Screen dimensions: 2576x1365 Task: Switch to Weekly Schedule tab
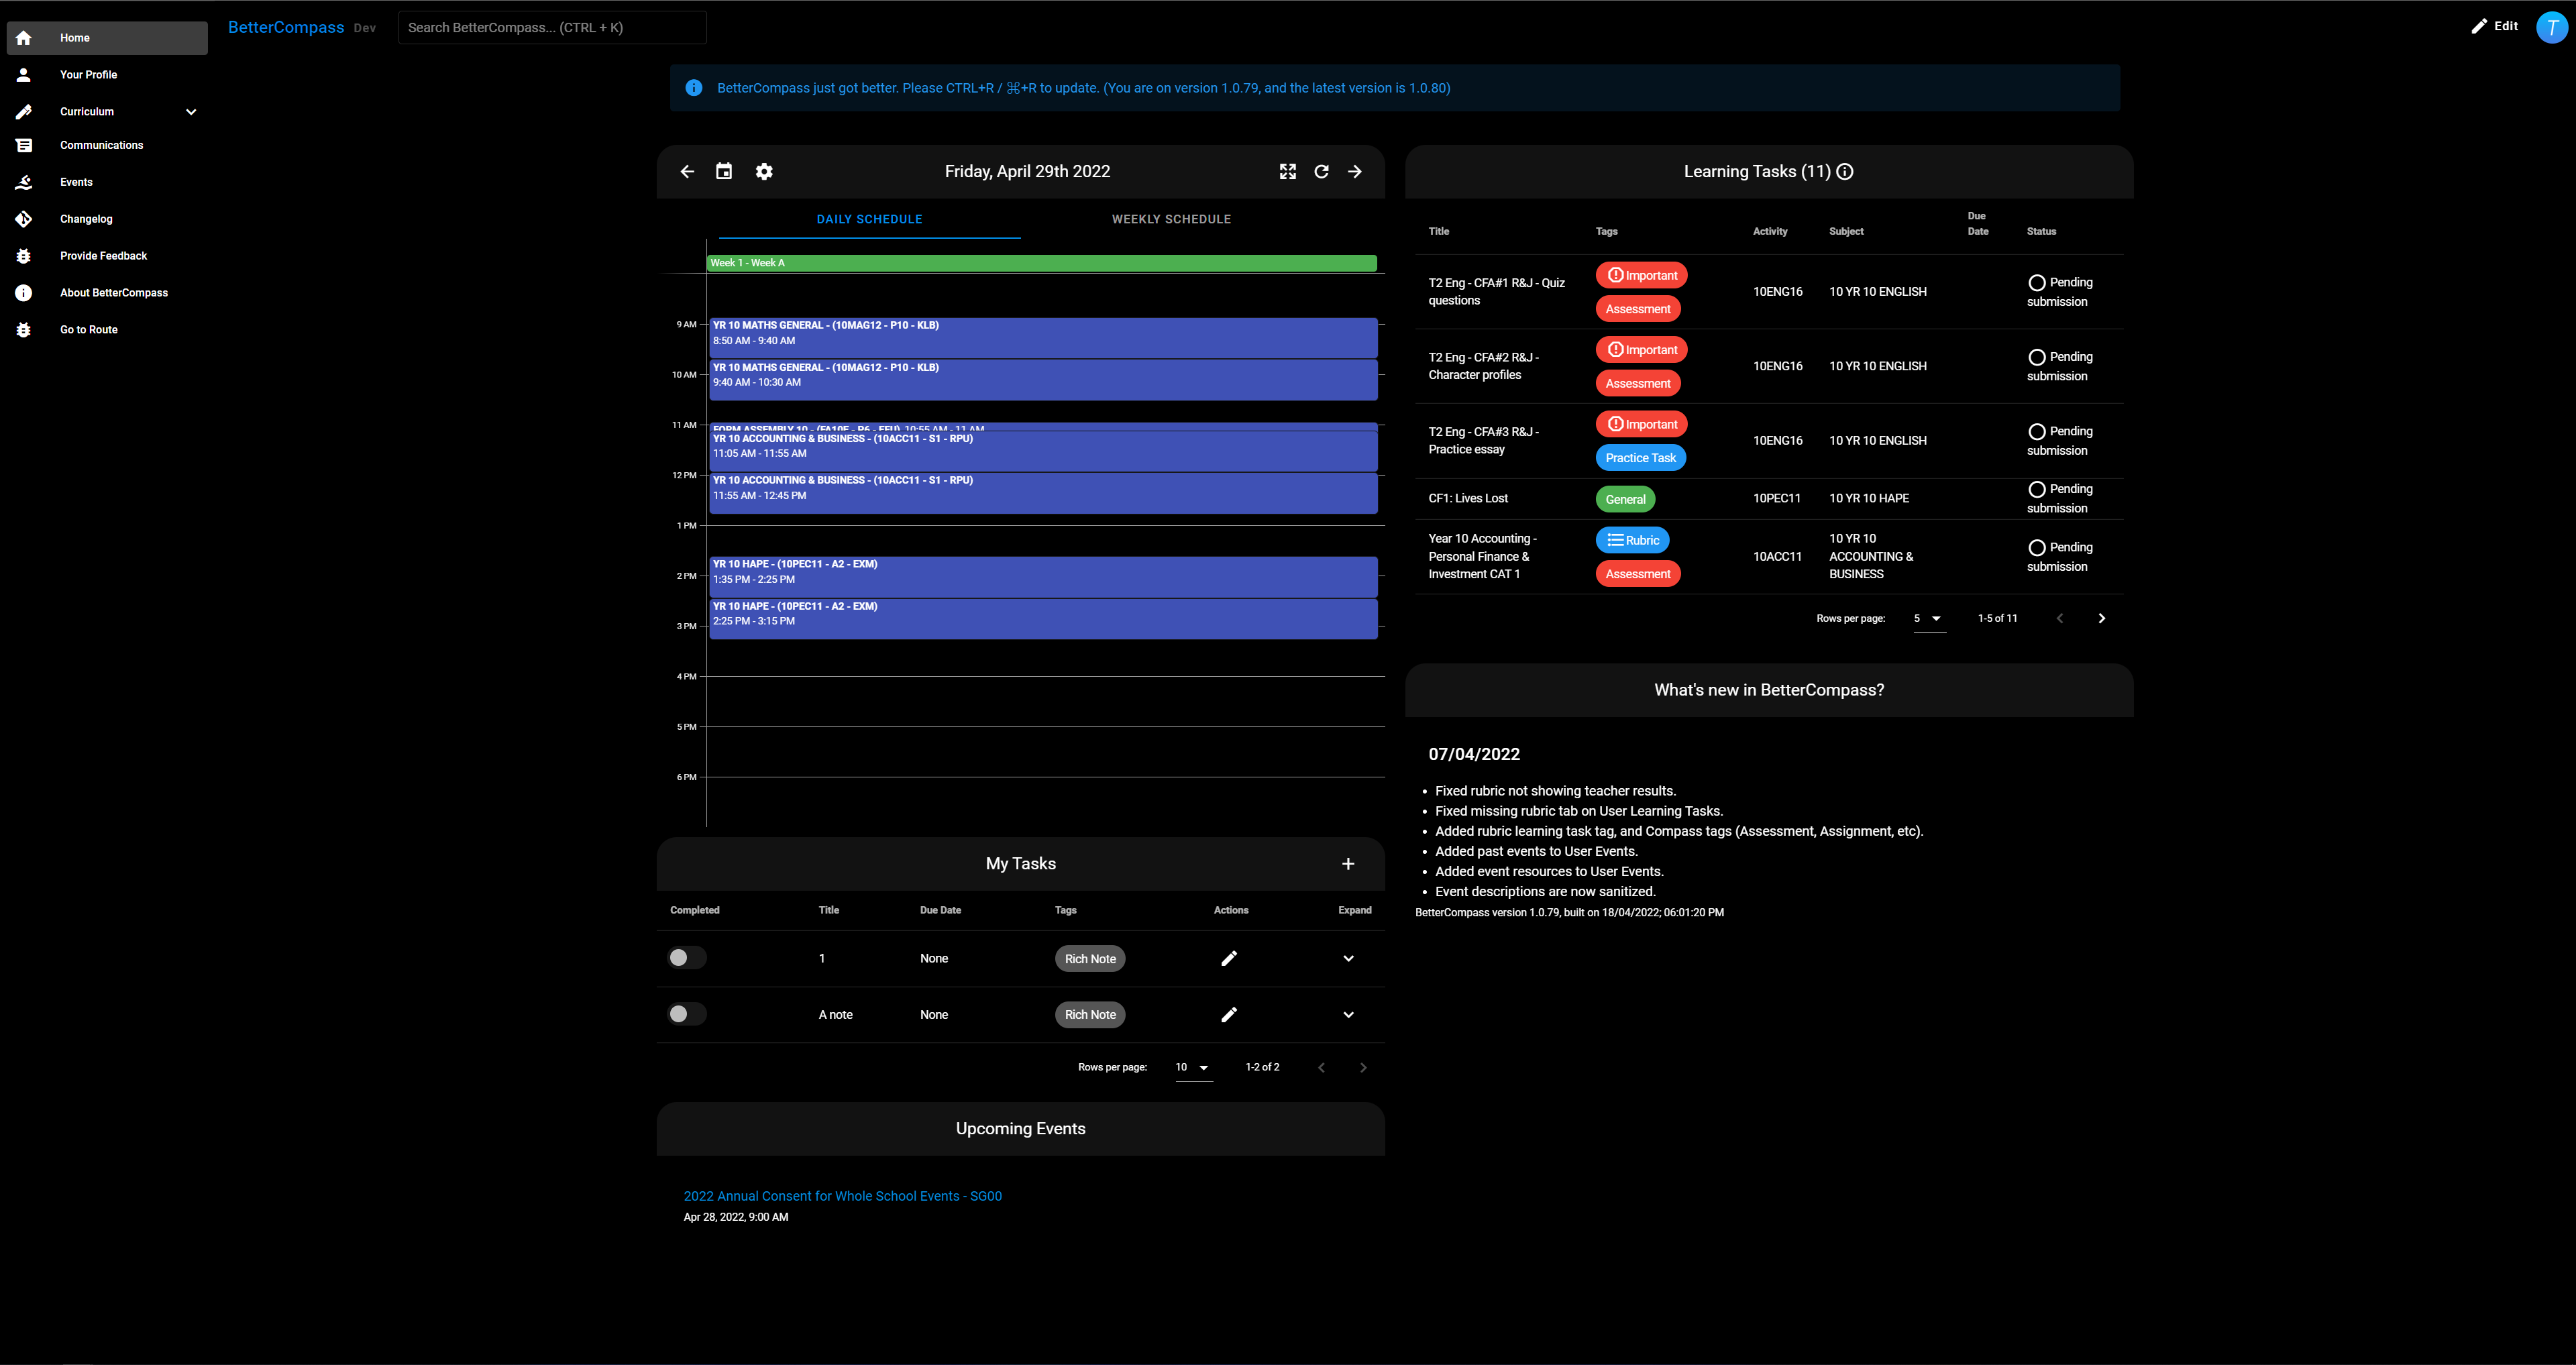(1171, 219)
